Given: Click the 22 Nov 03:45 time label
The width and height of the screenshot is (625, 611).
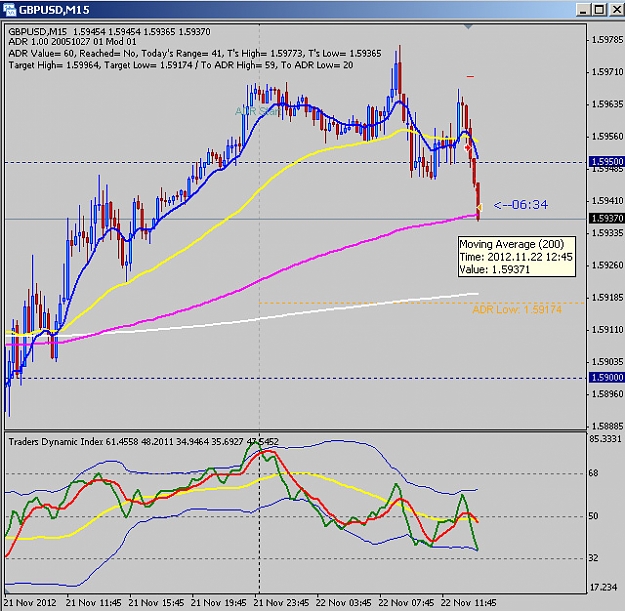Looking at the screenshot, I should pyautogui.click(x=344, y=602).
